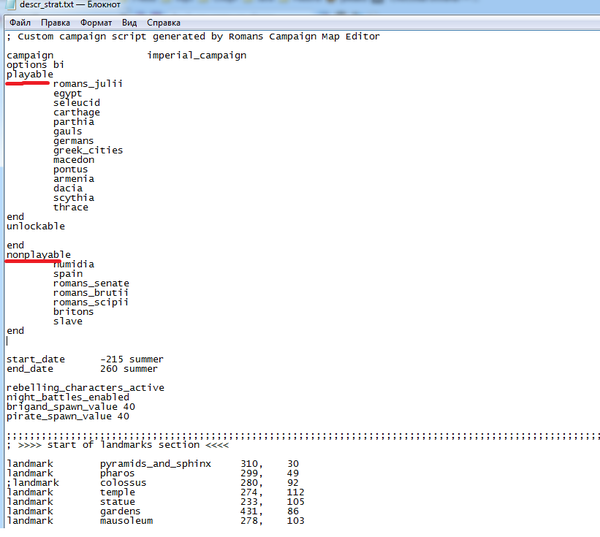The height and width of the screenshot is (537, 600).
Task: Click the 'mausoleum' landmark name
Action: tap(126, 521)
